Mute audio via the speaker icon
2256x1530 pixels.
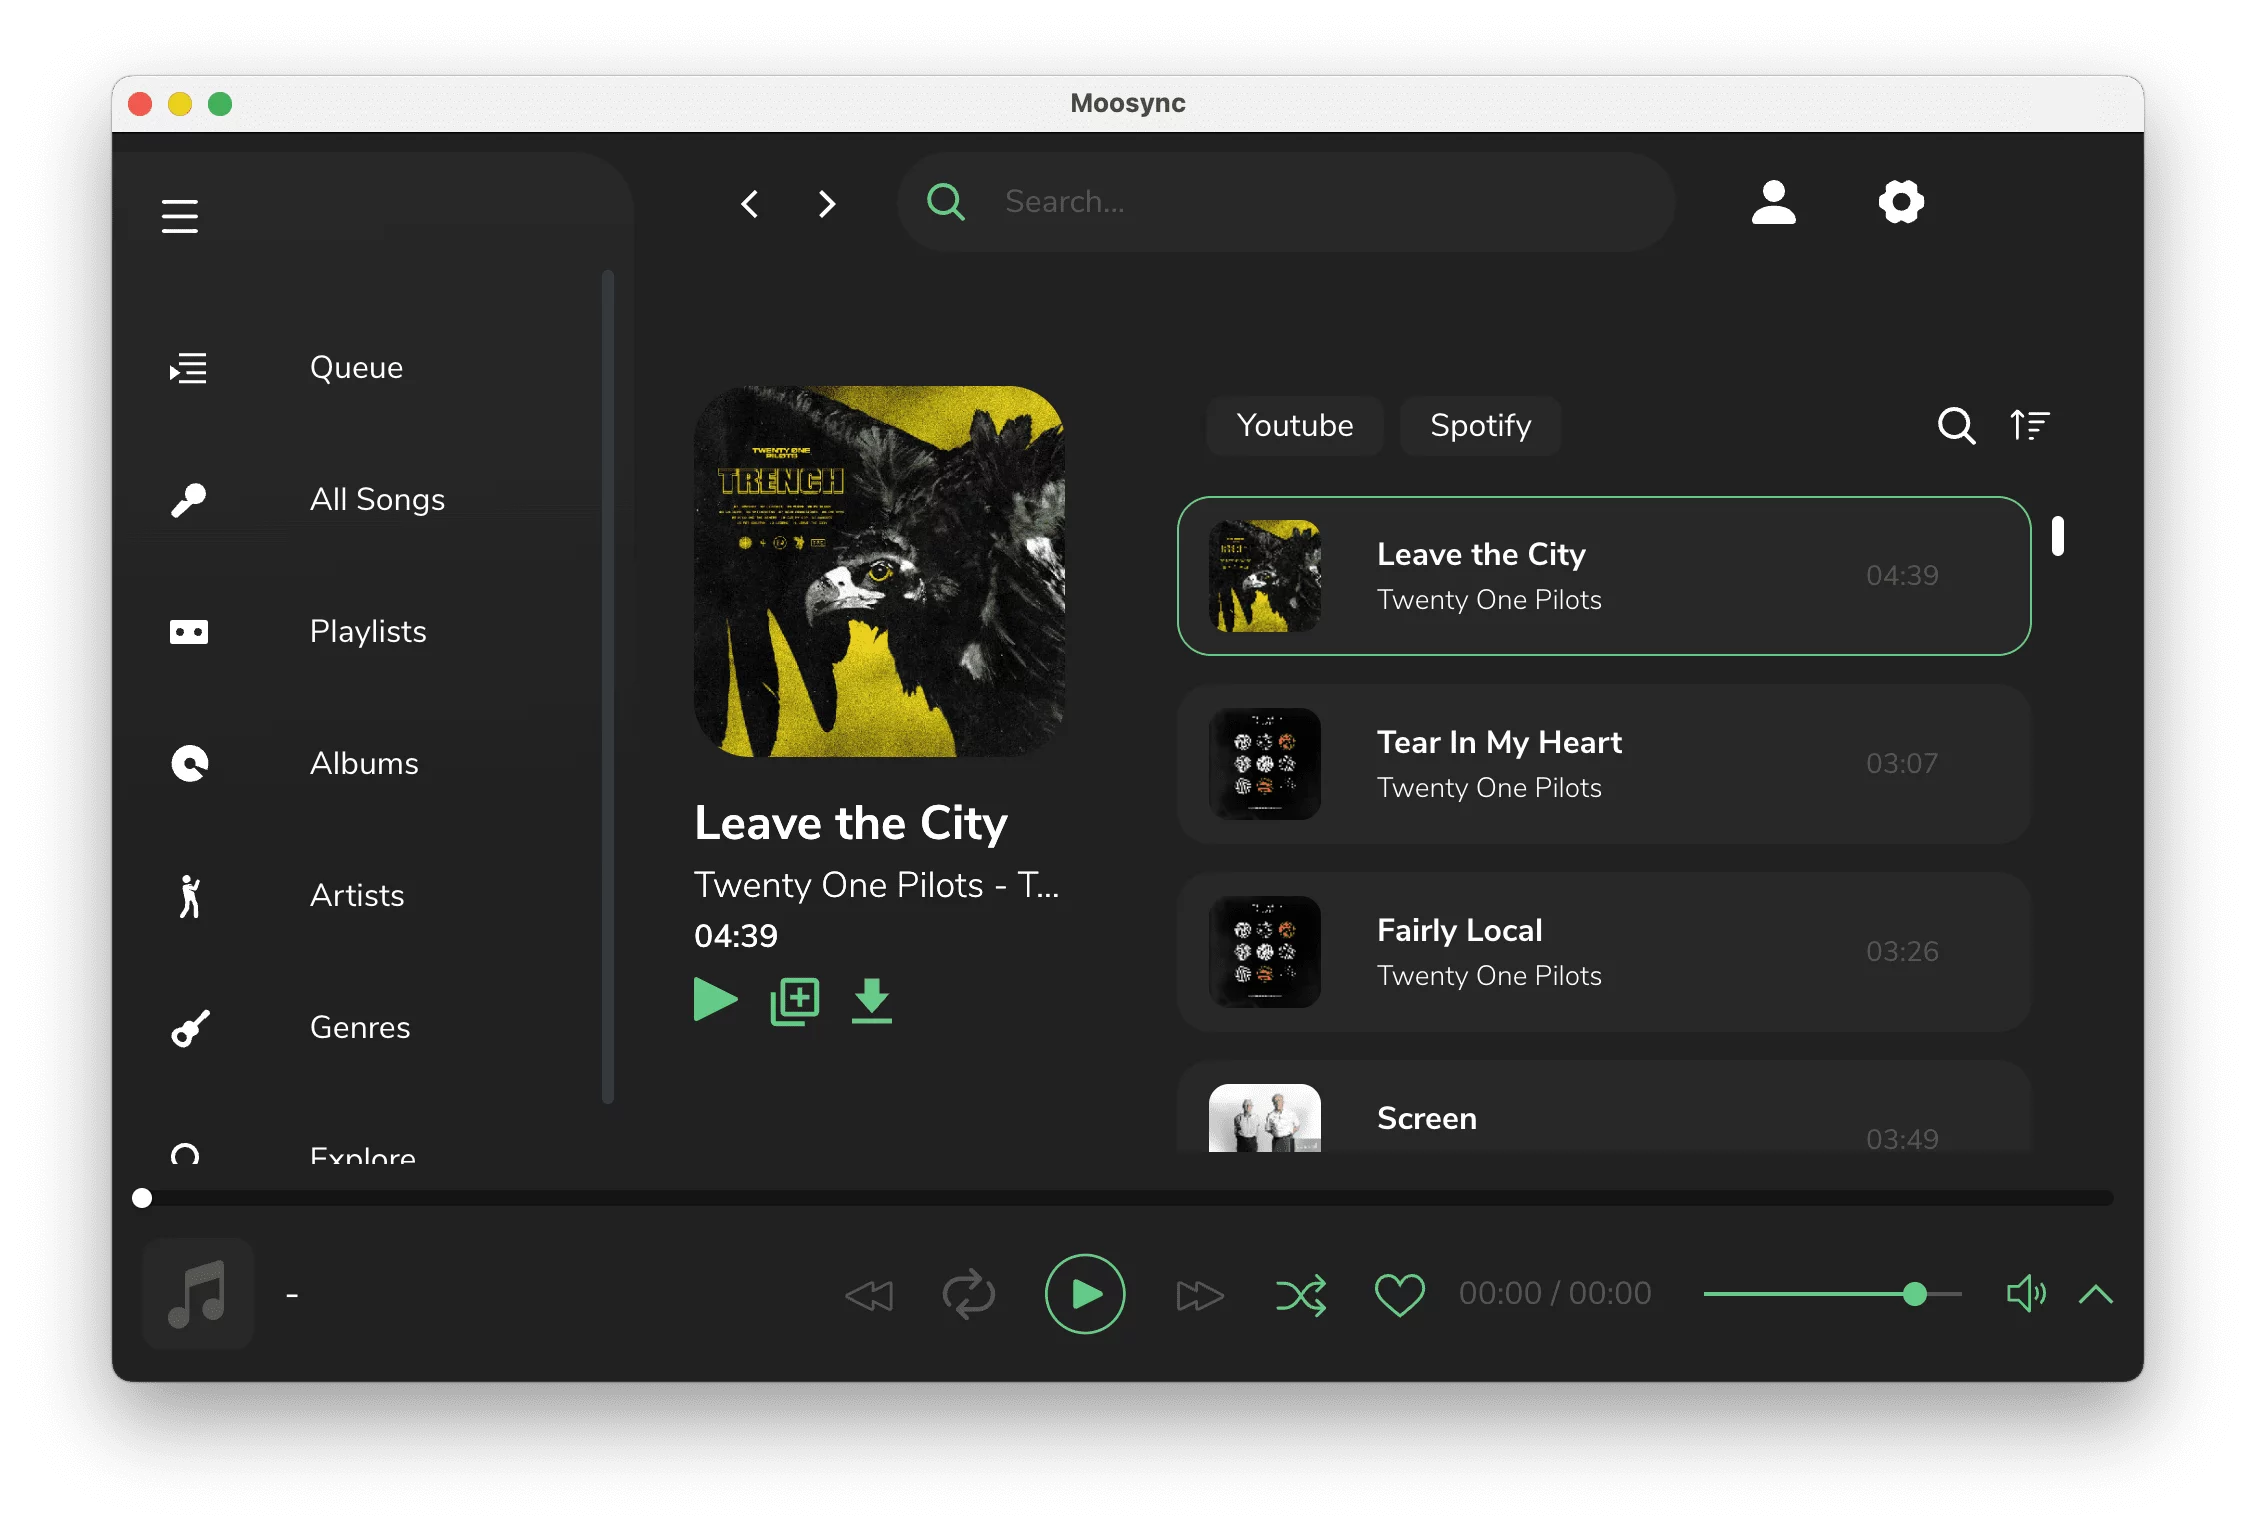2026,1294
